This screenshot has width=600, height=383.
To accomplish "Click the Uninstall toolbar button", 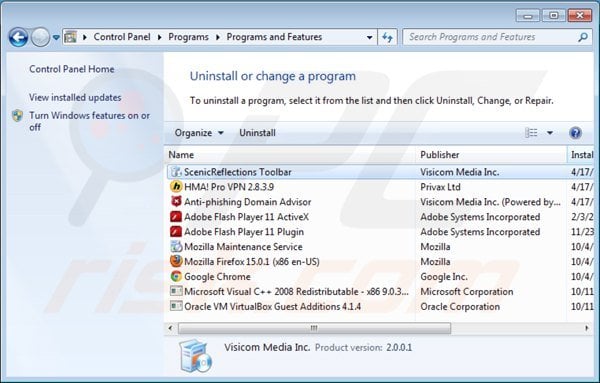I will click(x=257, y=133).
